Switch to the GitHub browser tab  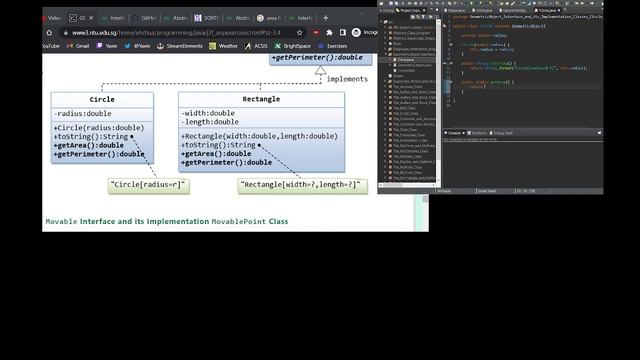(x=145, y=18)
